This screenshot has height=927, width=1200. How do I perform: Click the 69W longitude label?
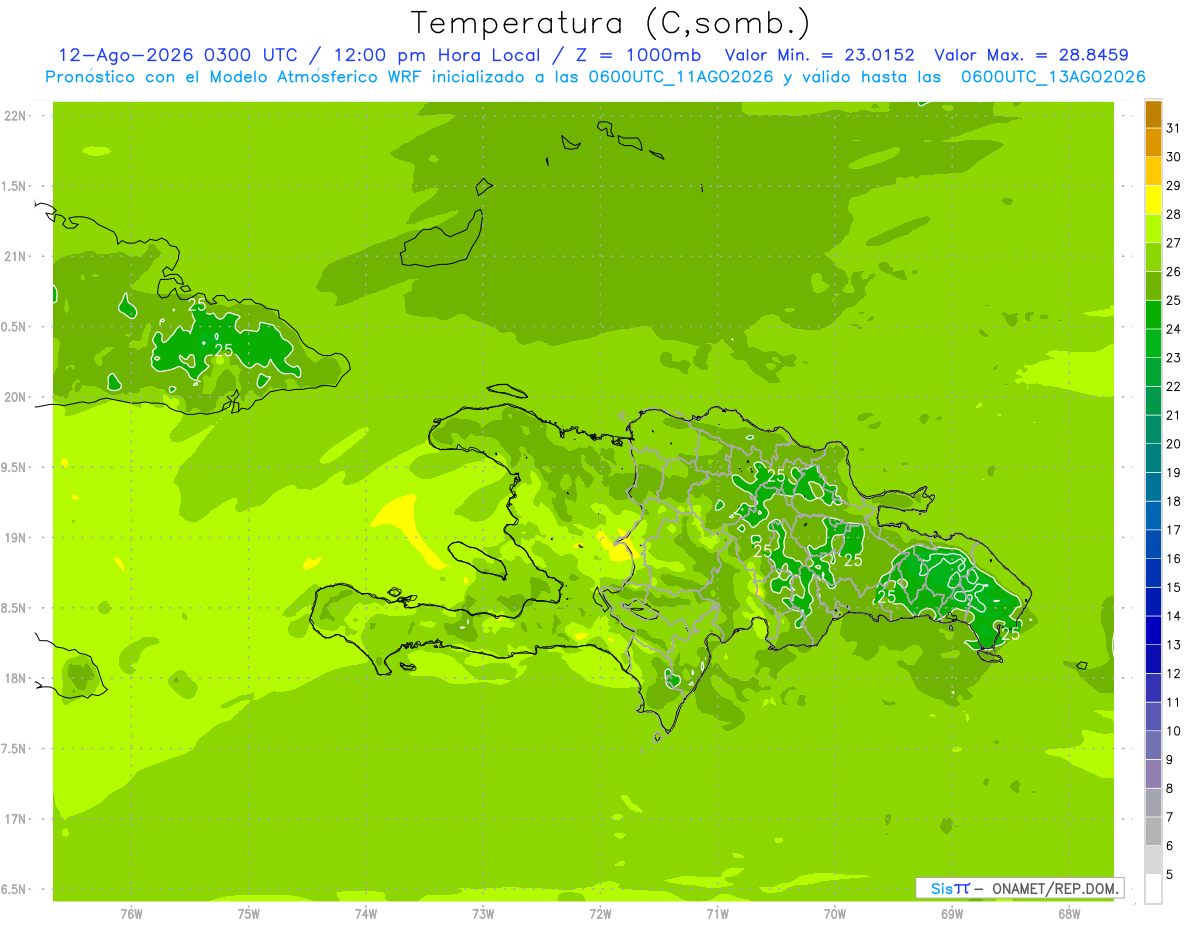click(x=952, y=914)
